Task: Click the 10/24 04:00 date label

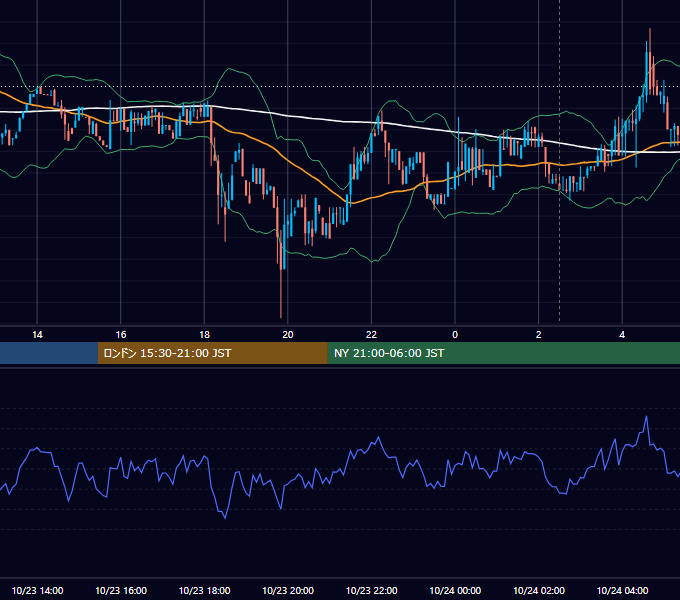Action: (622, 590)
